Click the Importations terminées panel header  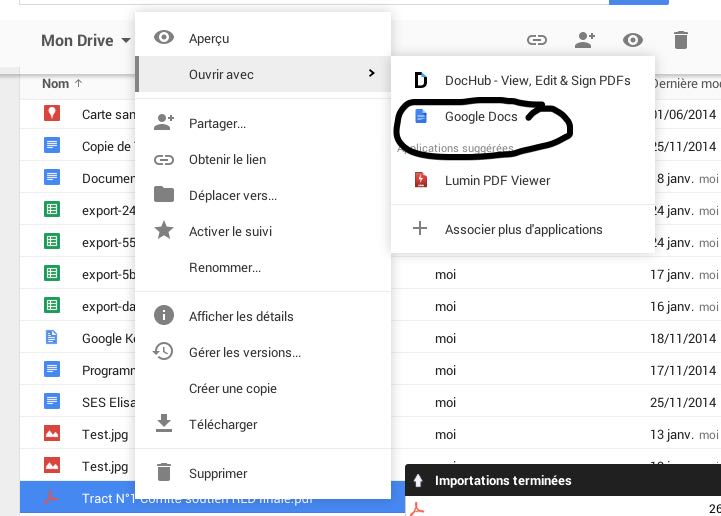point(563,480)
